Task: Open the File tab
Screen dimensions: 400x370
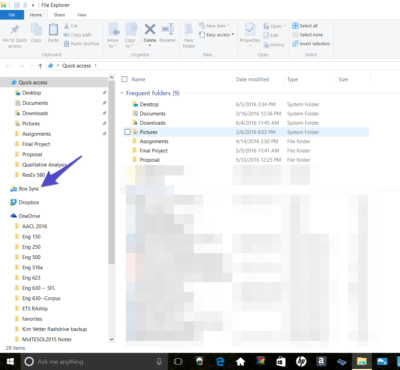Action: [x=12, y=15]
